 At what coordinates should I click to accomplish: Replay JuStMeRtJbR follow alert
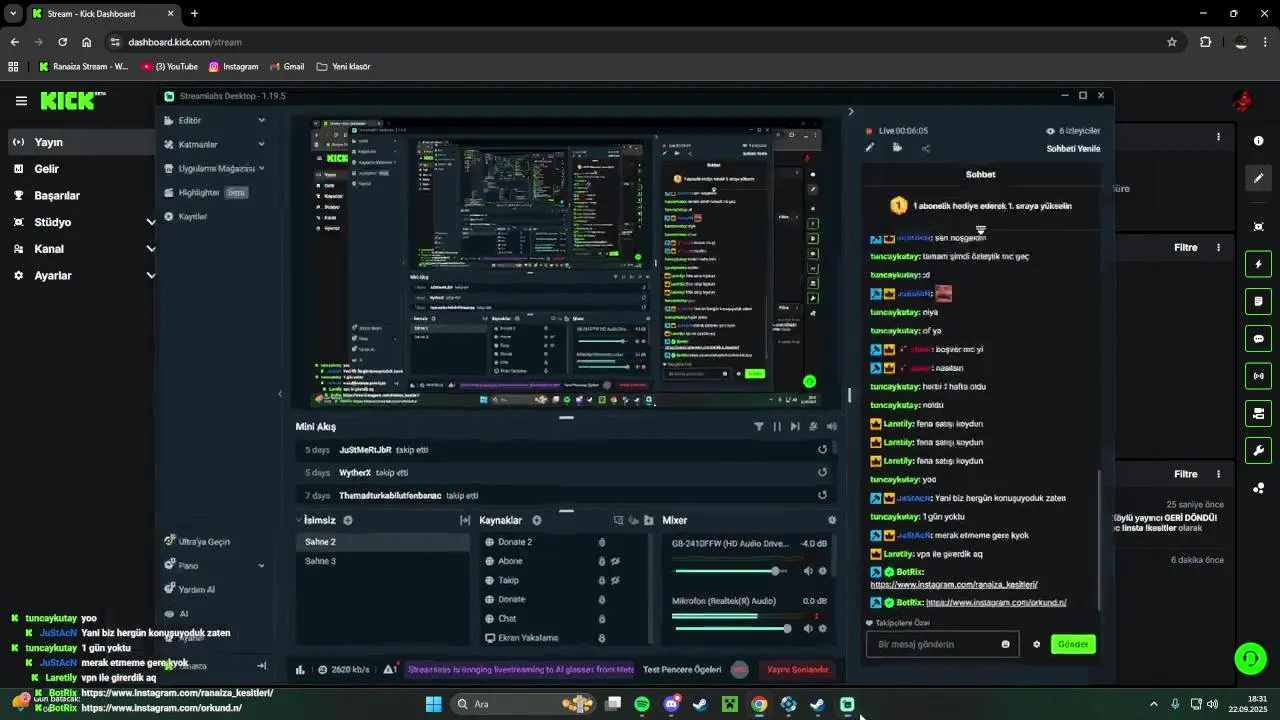click(x=822, y=450)
